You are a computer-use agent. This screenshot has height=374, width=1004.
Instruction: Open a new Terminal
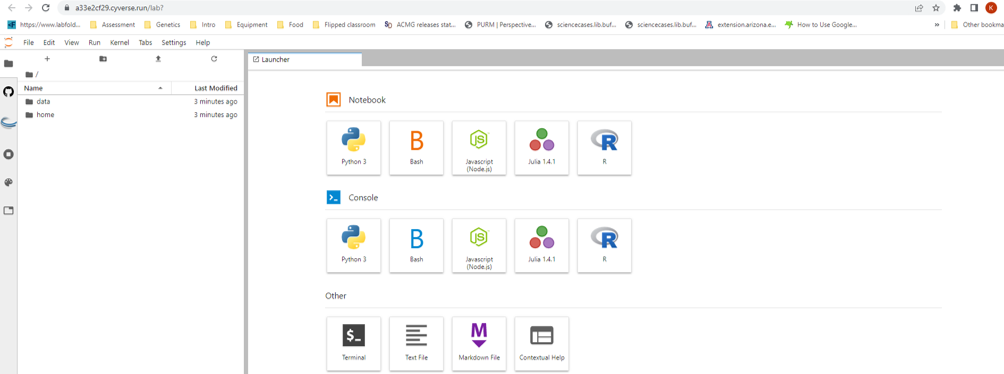pyautogui.click(x=353, y=343)
